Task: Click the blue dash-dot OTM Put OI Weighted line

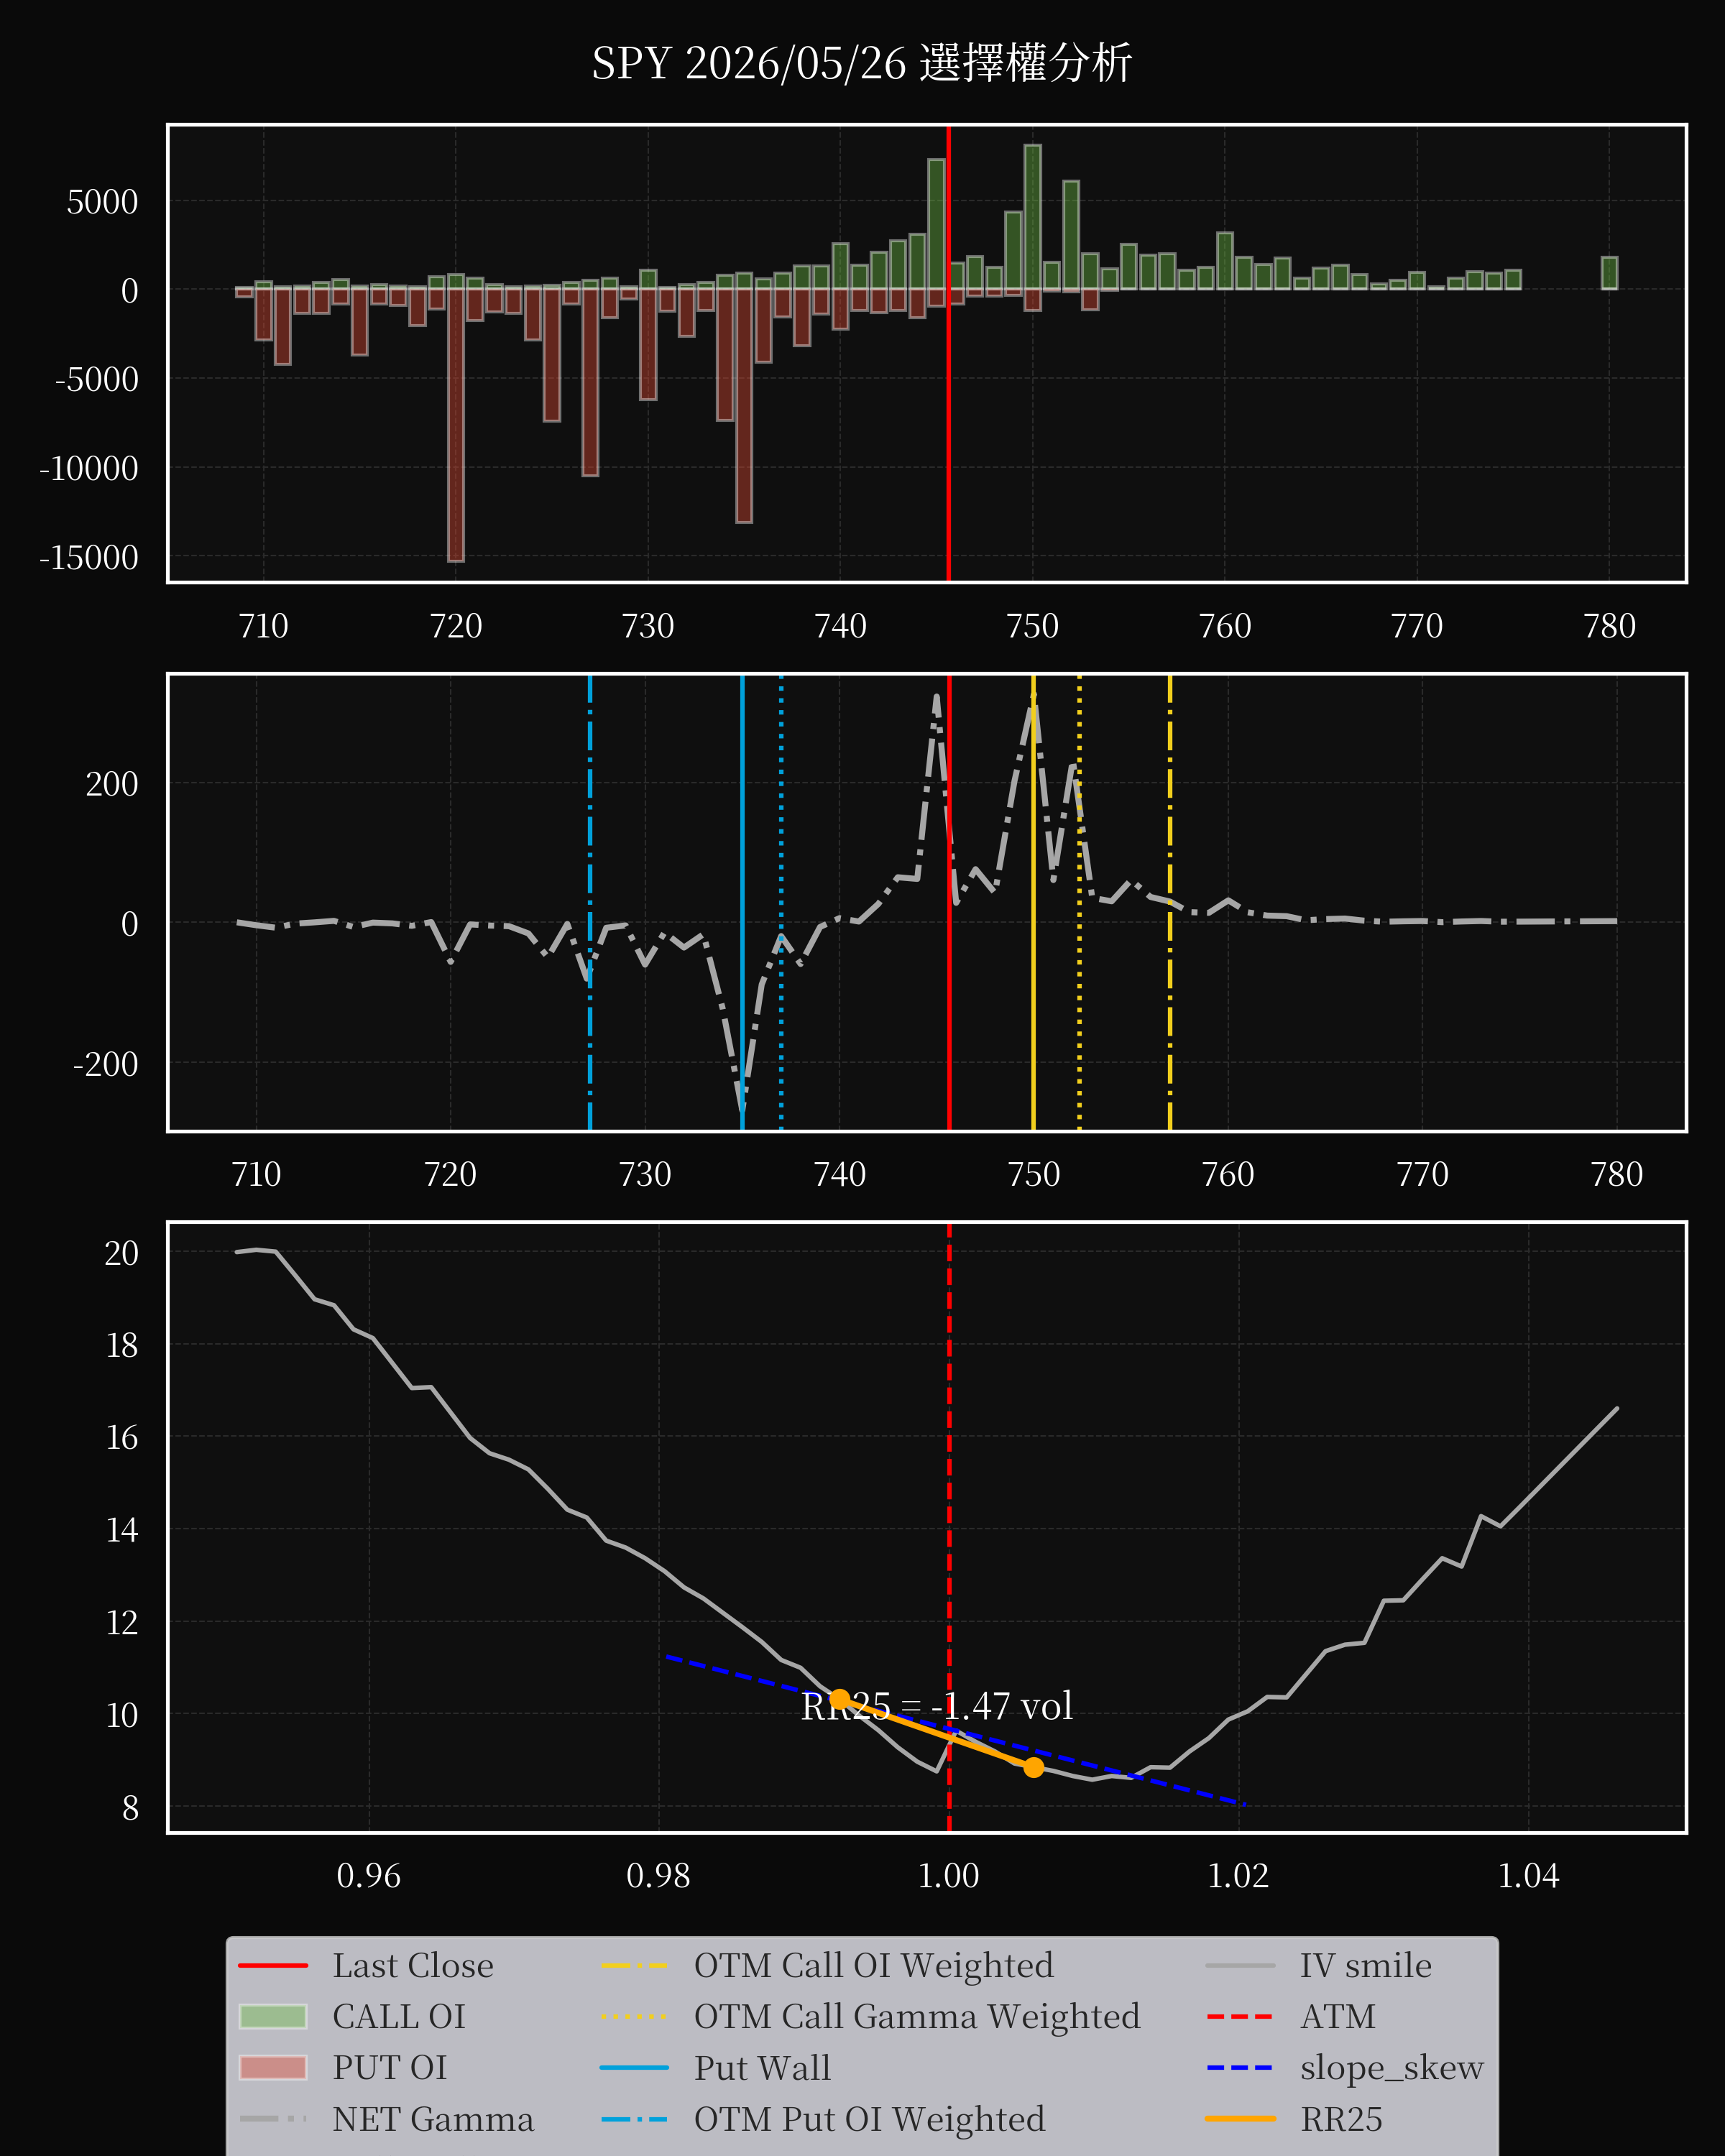Action: 590,902
